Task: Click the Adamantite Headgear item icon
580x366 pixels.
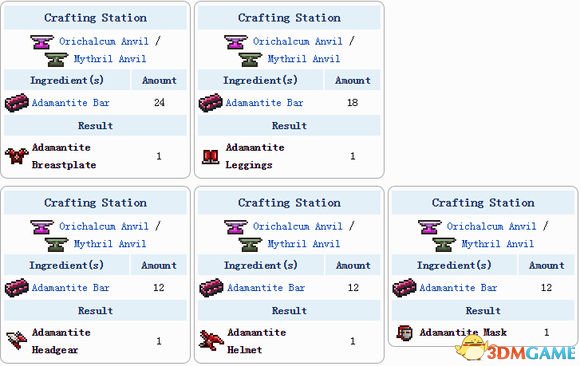Action: pos(17,341)
